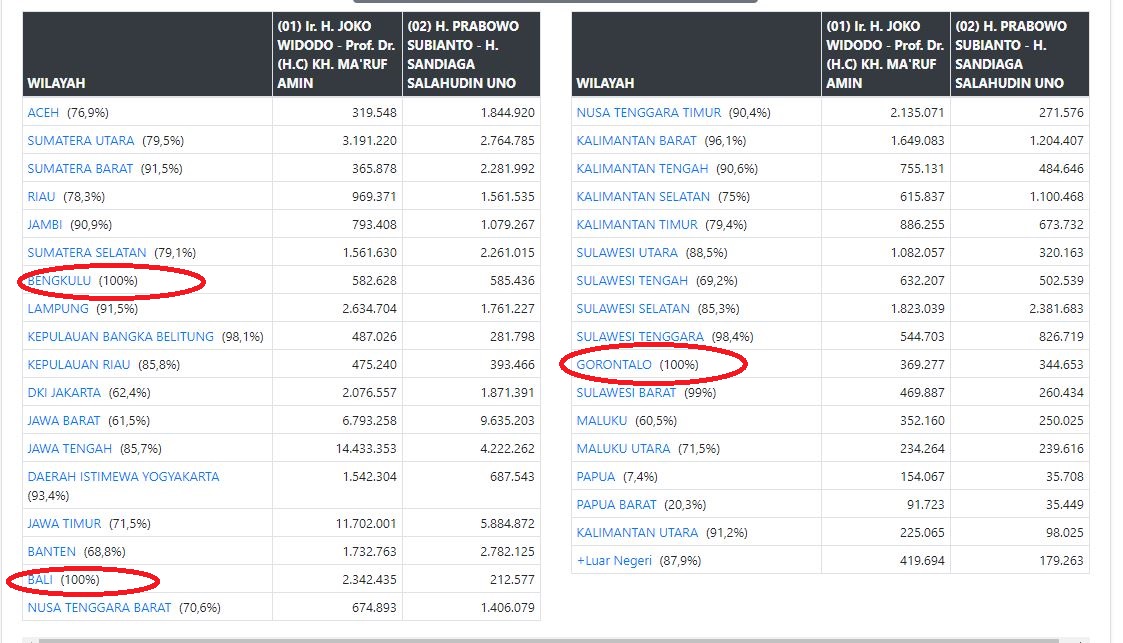The height and width of the screenshot is (643, 1123).
Task: Click the right table Prabowo Subianto column header
Action: tap(1019, 54)
